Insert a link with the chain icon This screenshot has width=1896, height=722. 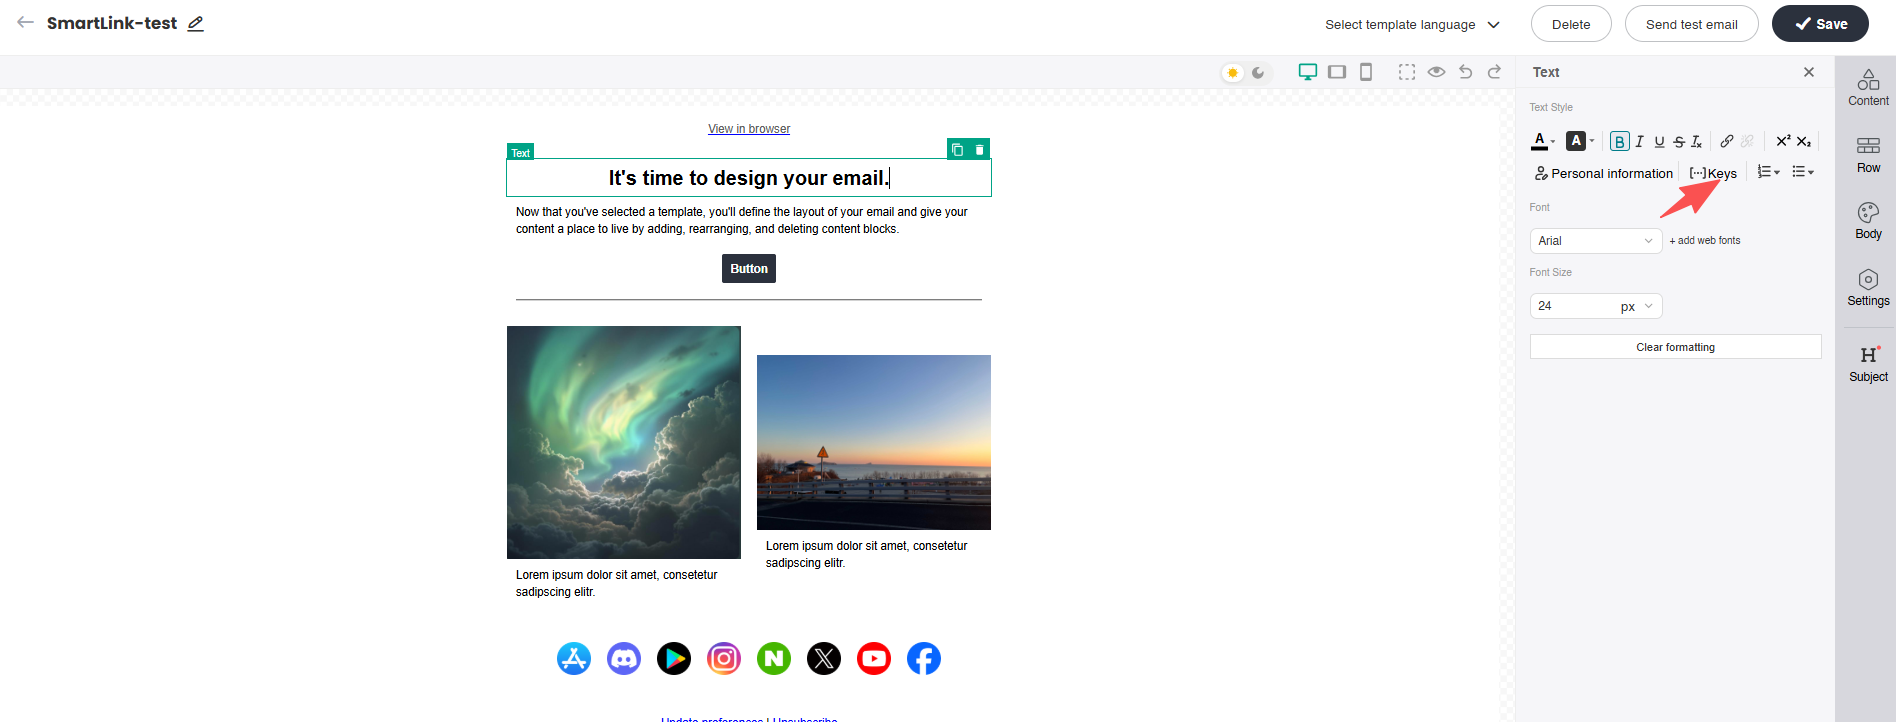pos(1727,141)
